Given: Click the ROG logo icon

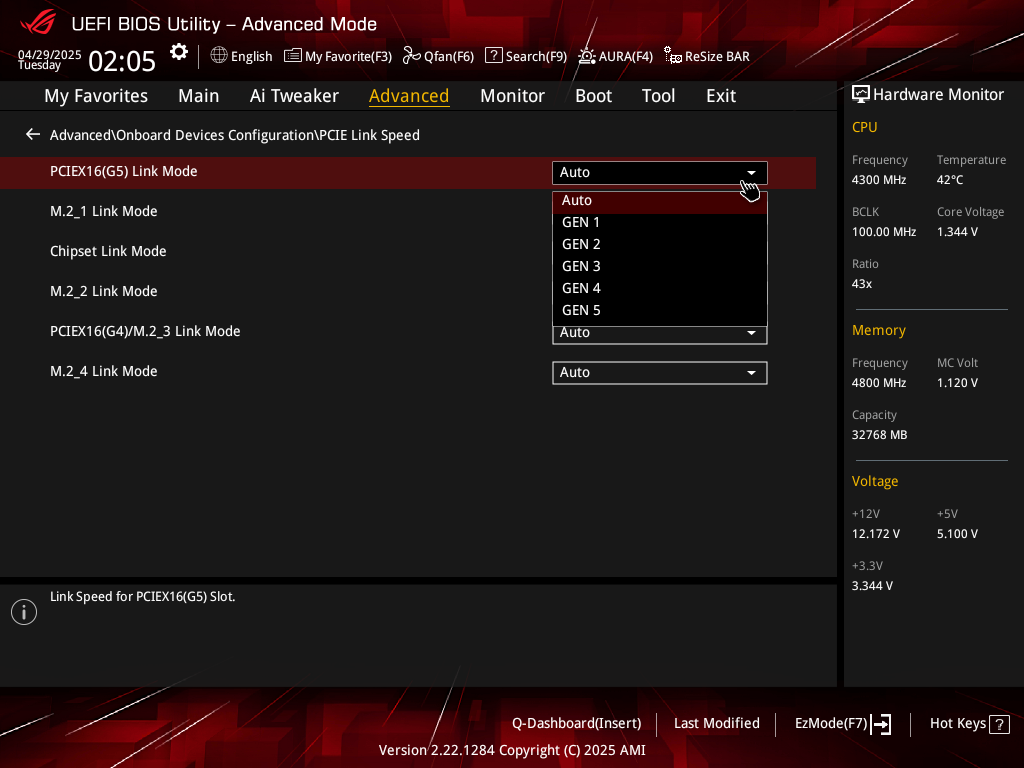Looking at the screenshot, I should tap(38, 23).
